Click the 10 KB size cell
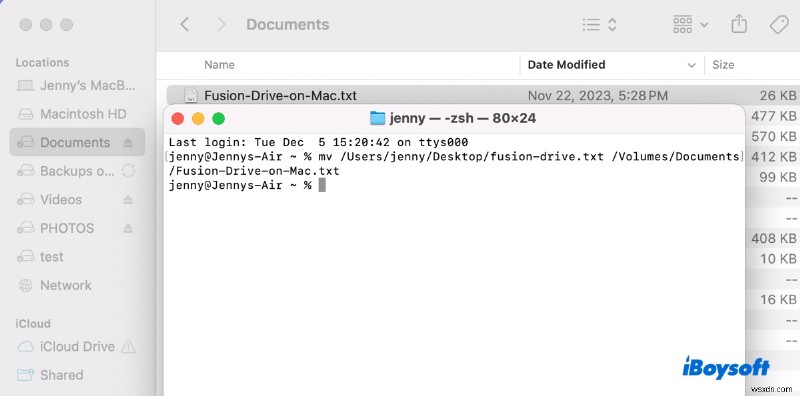 (x=778, y=259)
